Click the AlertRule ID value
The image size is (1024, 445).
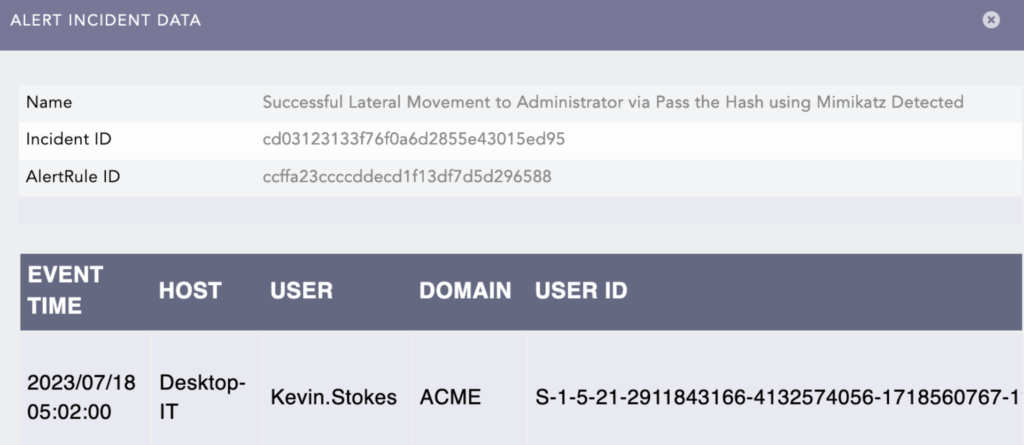[407, 176]
